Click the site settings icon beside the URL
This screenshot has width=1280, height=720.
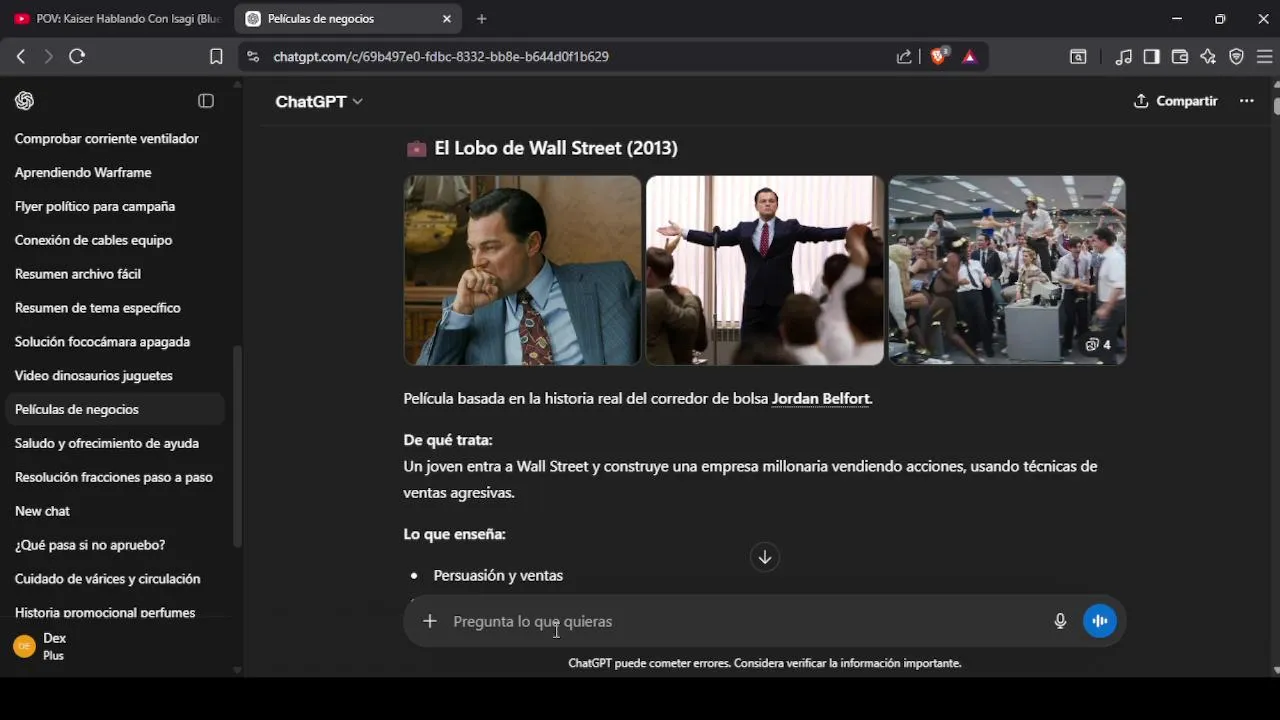(253, 57)
